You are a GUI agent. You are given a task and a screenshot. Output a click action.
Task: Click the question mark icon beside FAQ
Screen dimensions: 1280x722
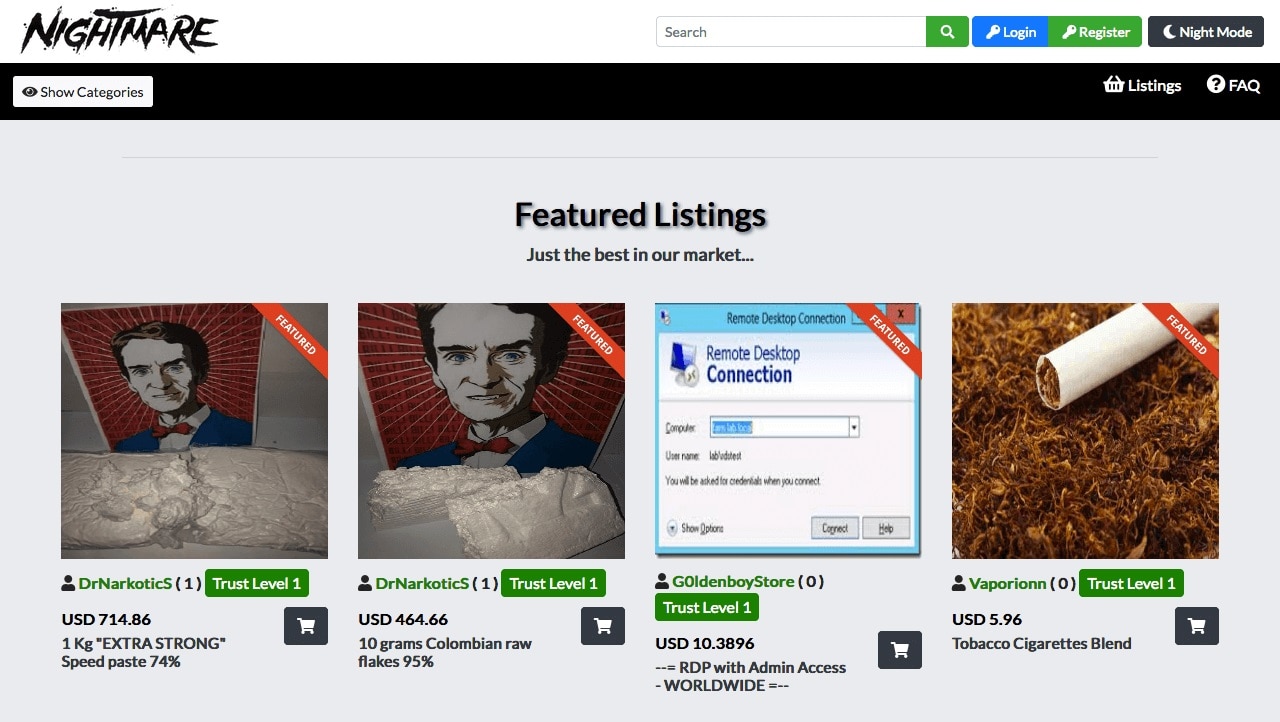(x=1215, y=85)
